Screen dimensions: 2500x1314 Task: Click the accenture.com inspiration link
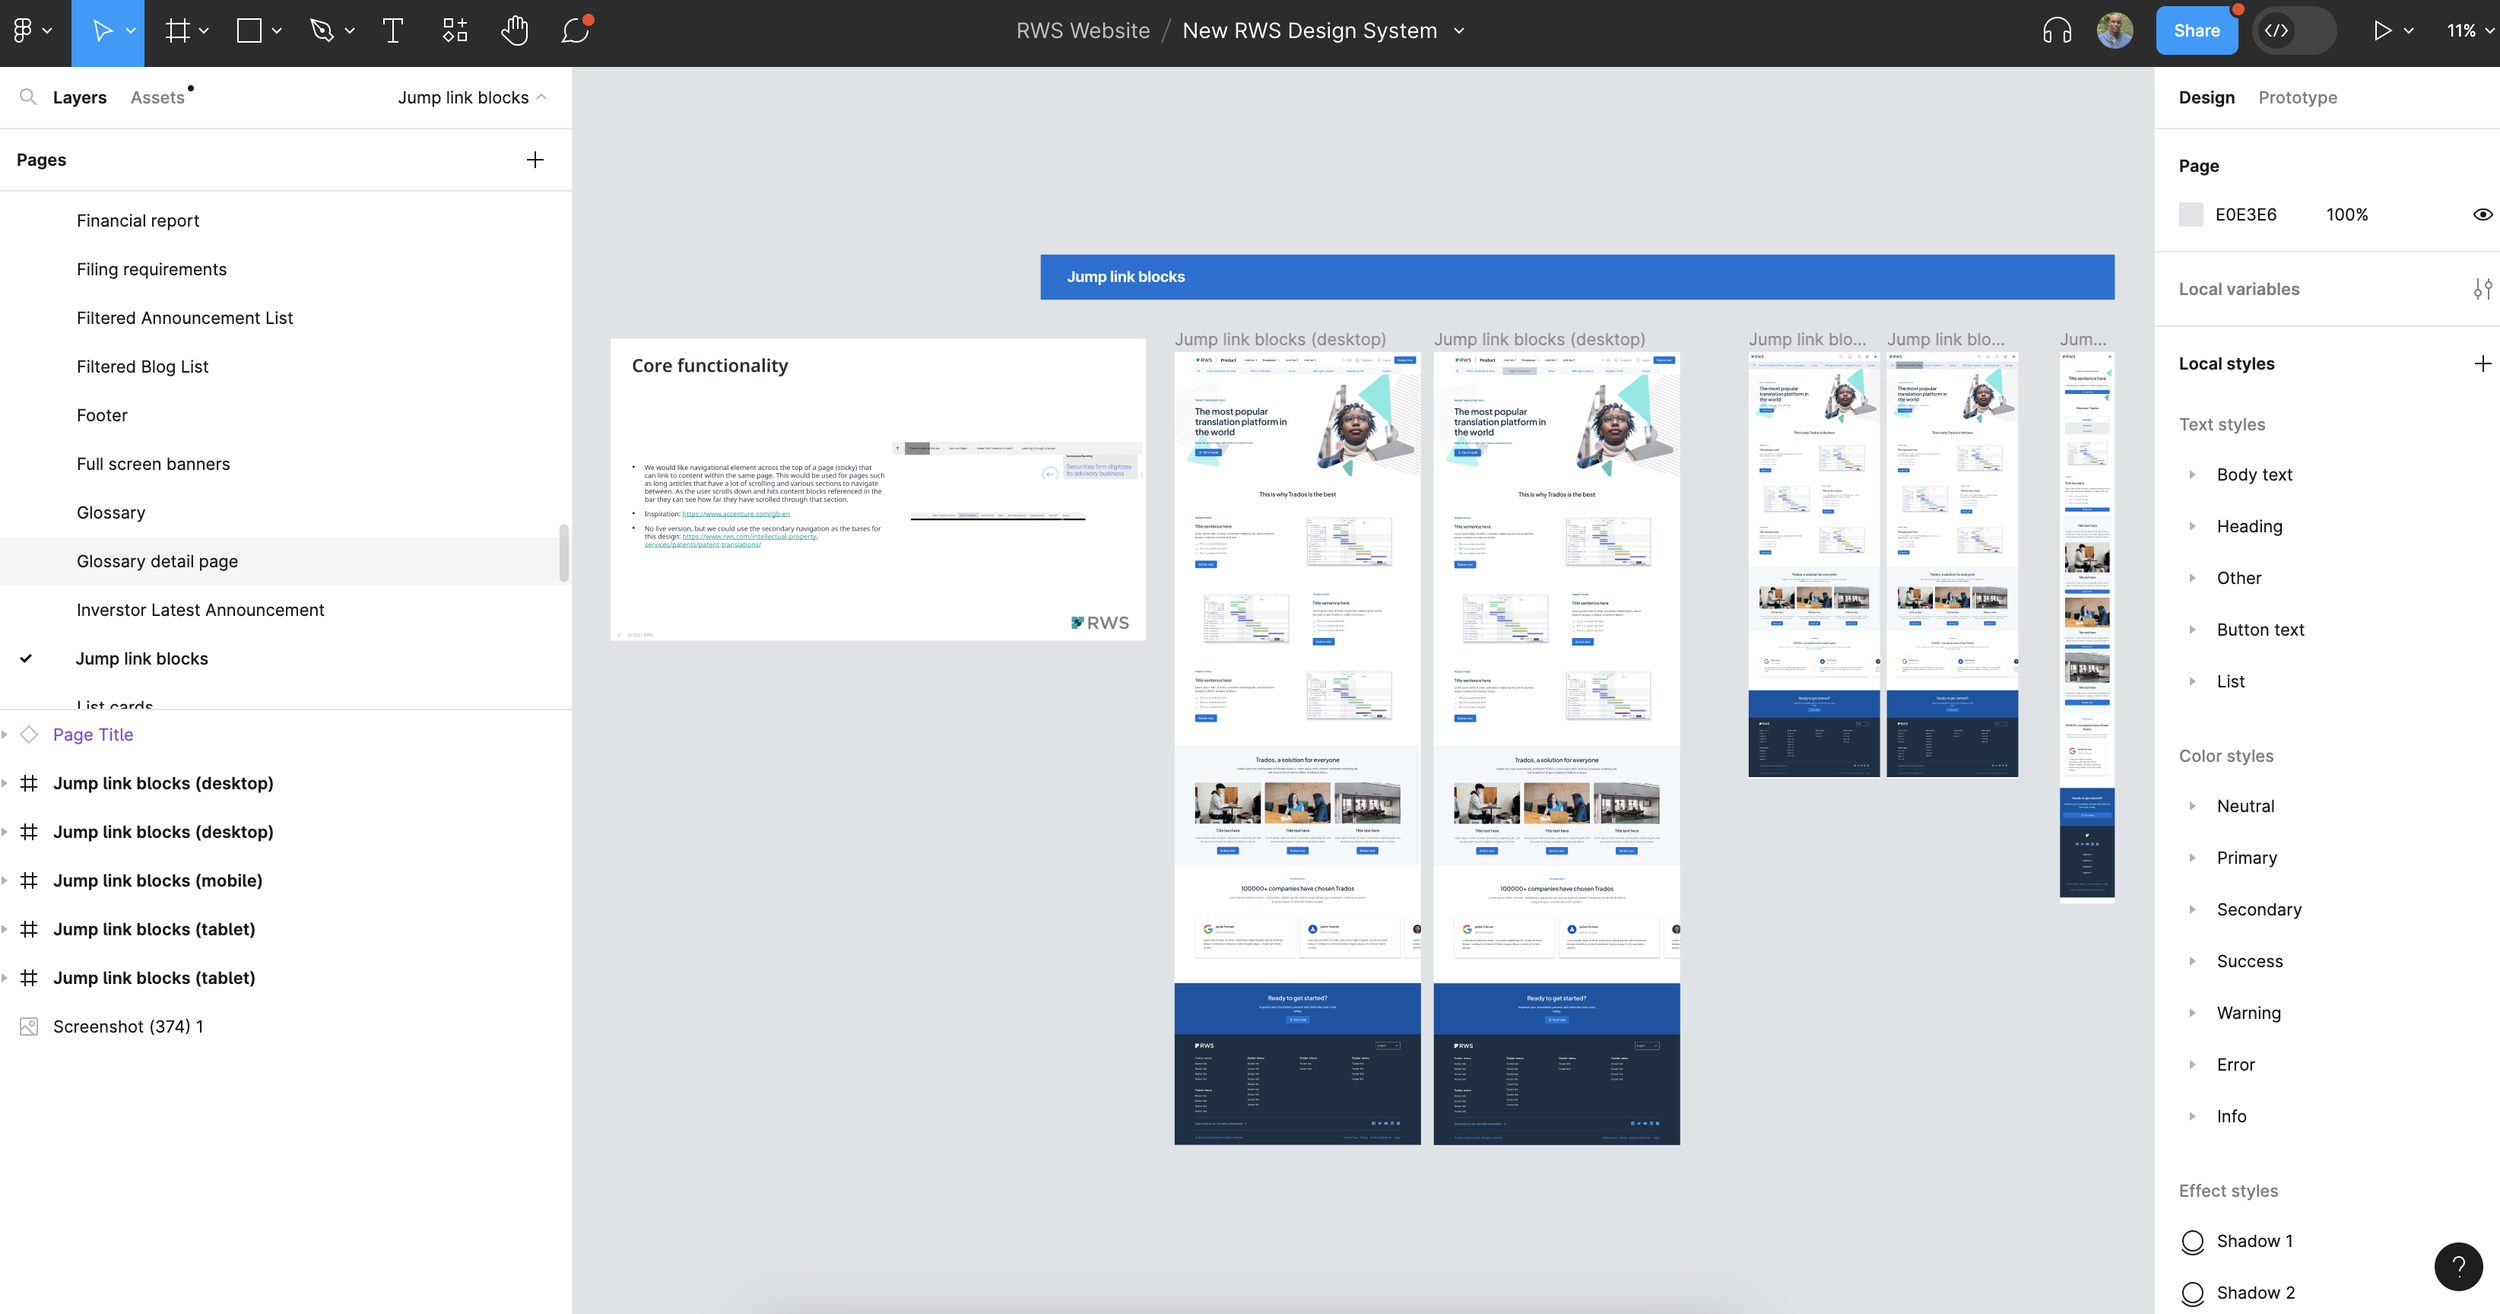tap(736, 514)
